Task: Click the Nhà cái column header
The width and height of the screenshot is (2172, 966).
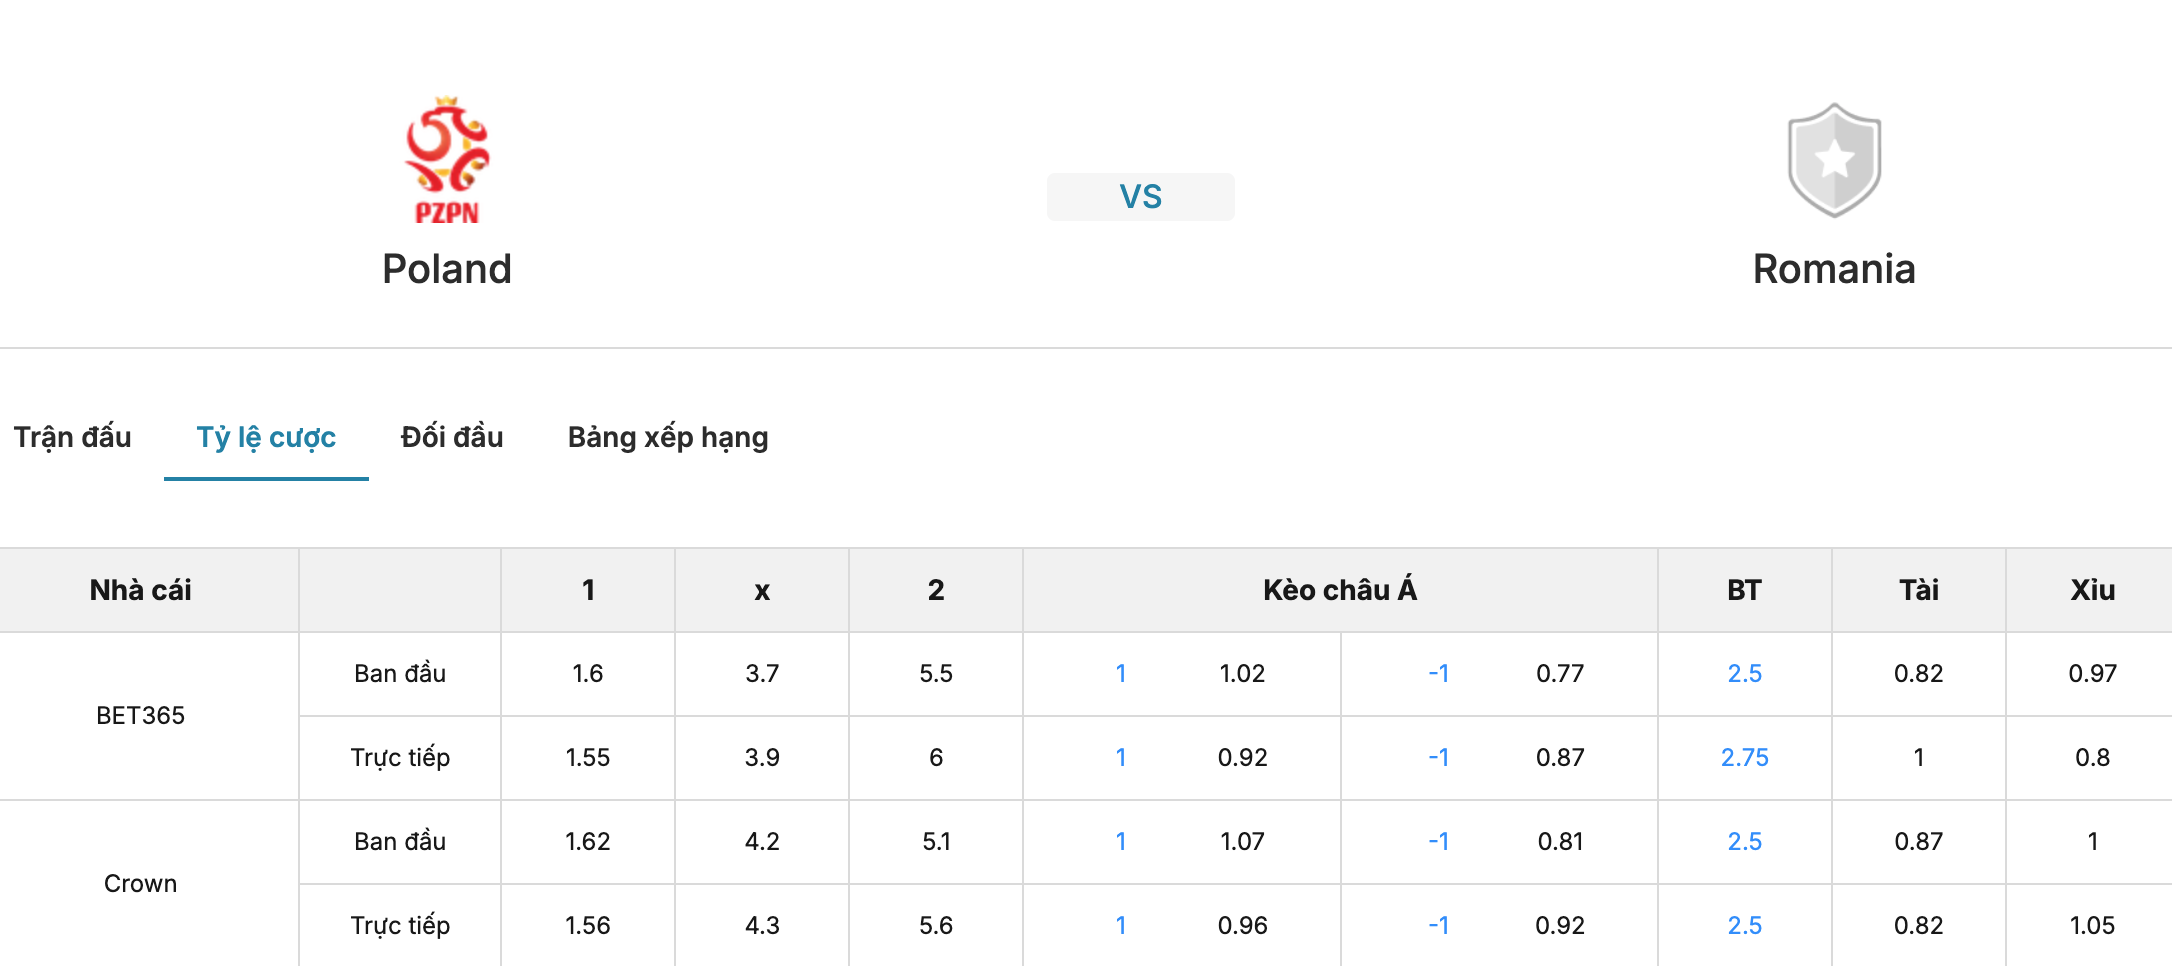Action: click(x=140, y=590)
